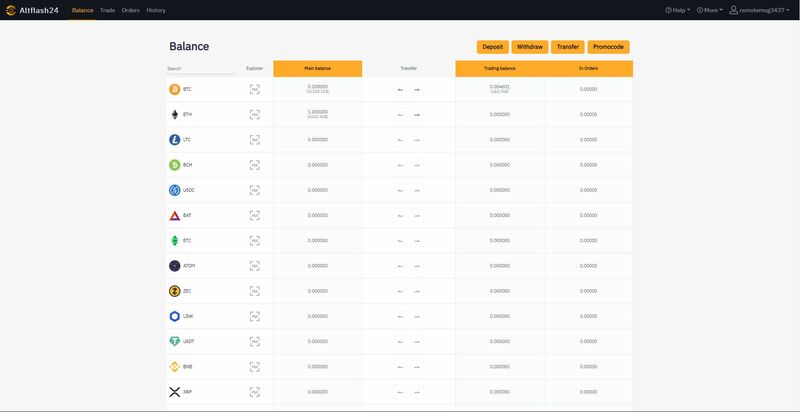Open explorer icon for USDC row
The height and width of the screenshot is (412, 800).
tap(255, 190)
